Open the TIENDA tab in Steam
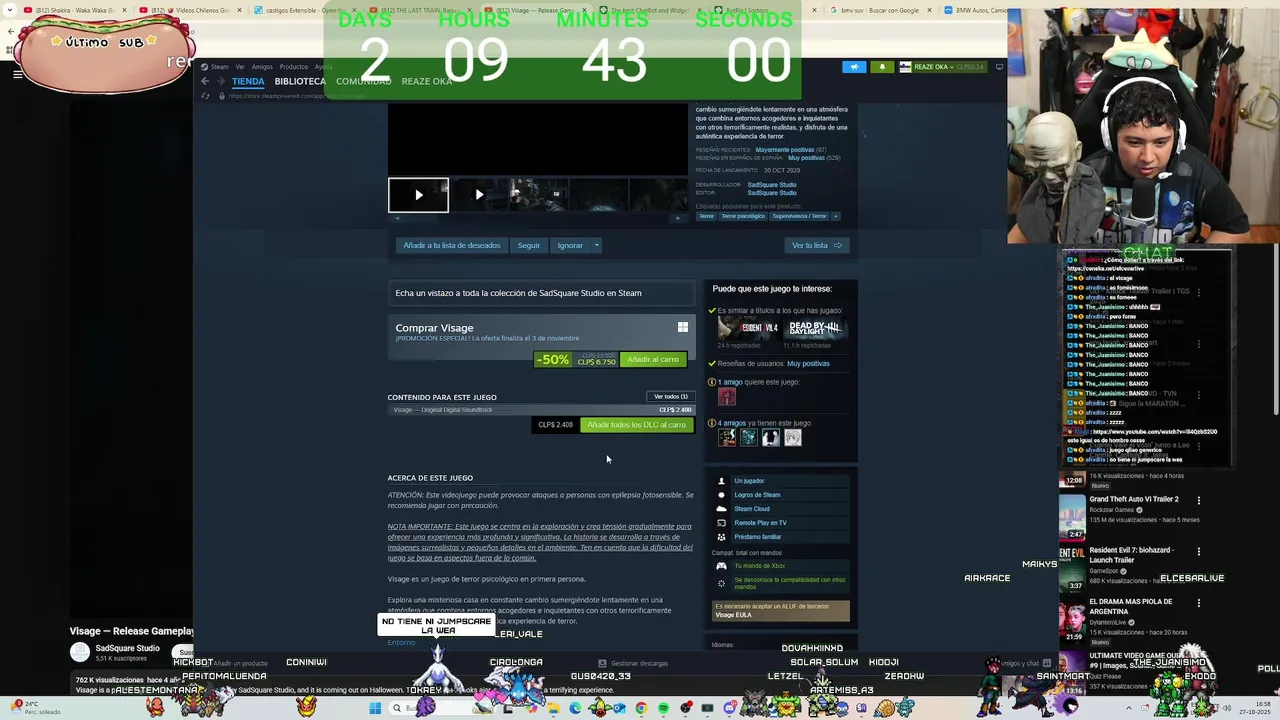Viewport: 1280px width, 720px height. click(x=248, y=81)
